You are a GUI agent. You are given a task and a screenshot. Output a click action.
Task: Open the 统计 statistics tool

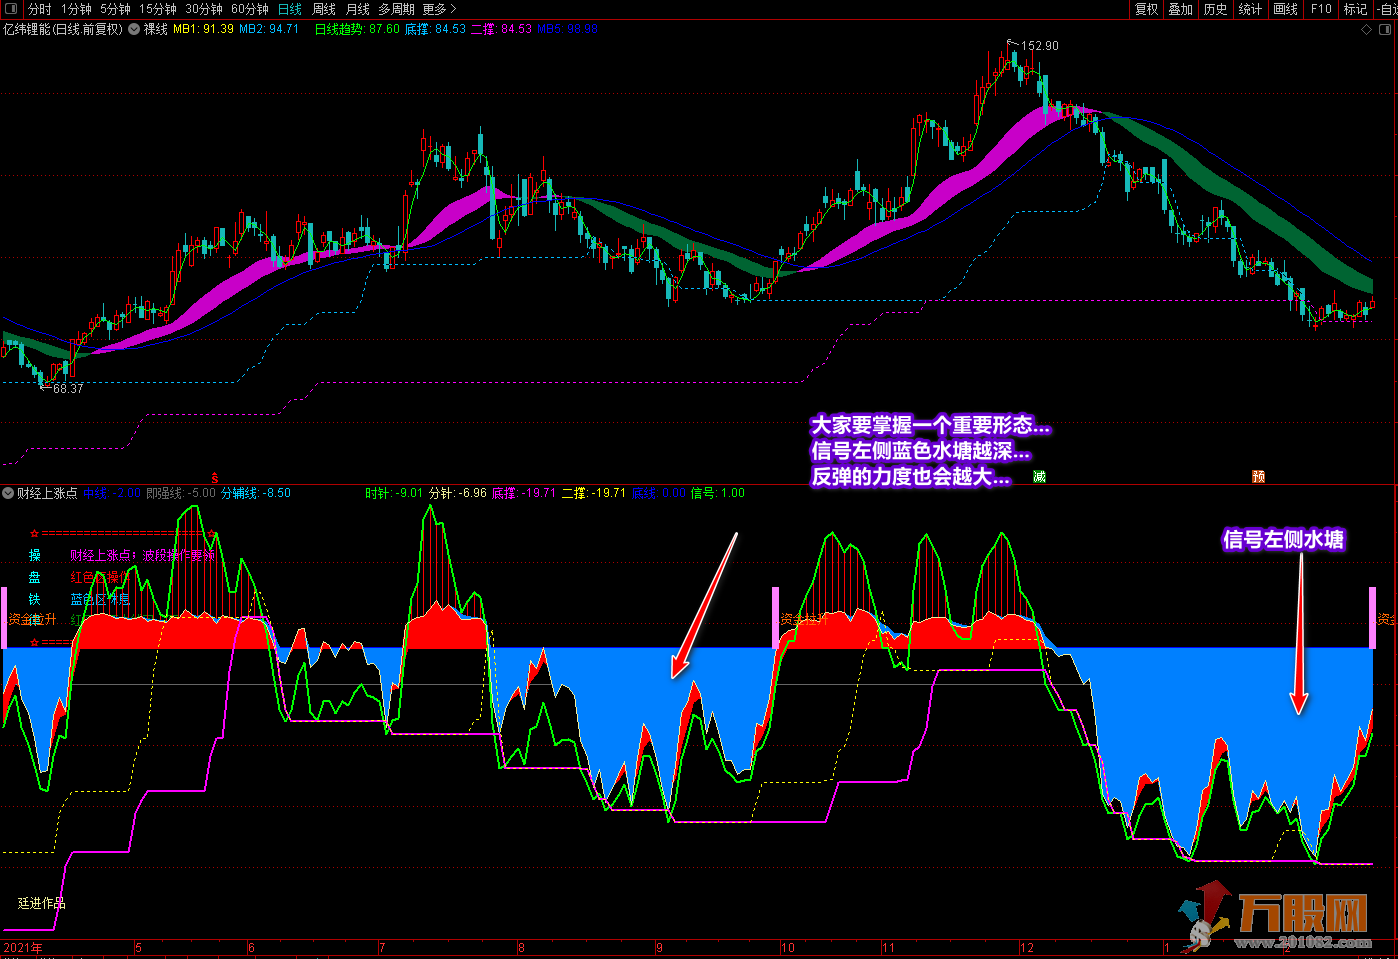click(1250, 9)
